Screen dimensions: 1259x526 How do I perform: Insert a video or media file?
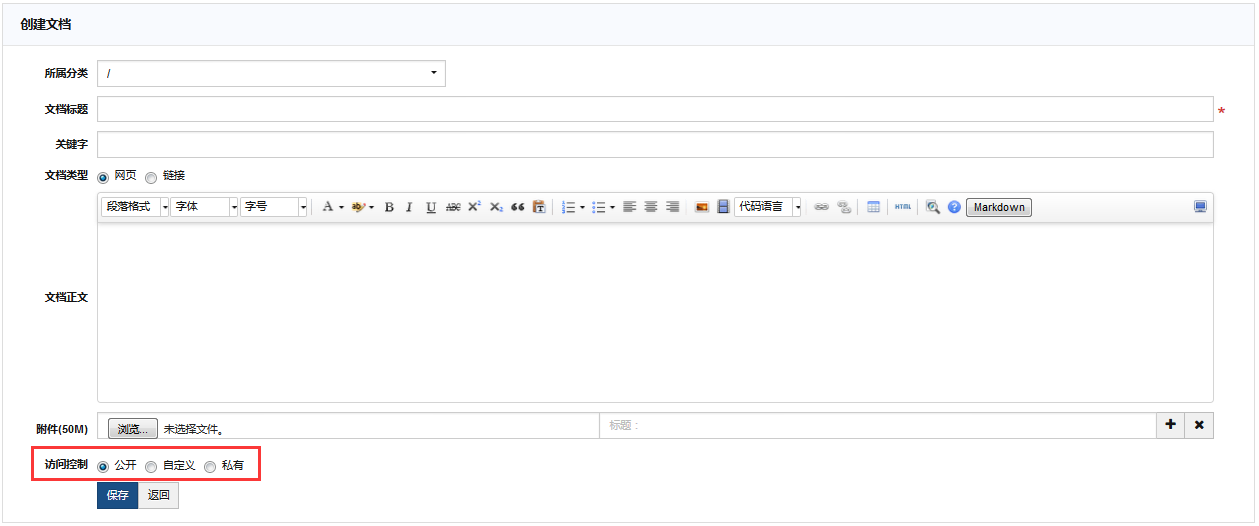(x=723, y=207)
